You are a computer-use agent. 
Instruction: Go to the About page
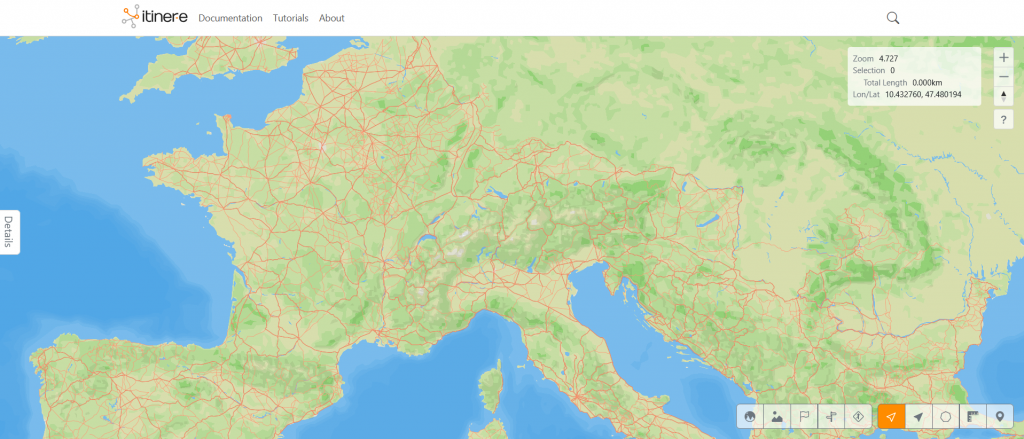332,18
